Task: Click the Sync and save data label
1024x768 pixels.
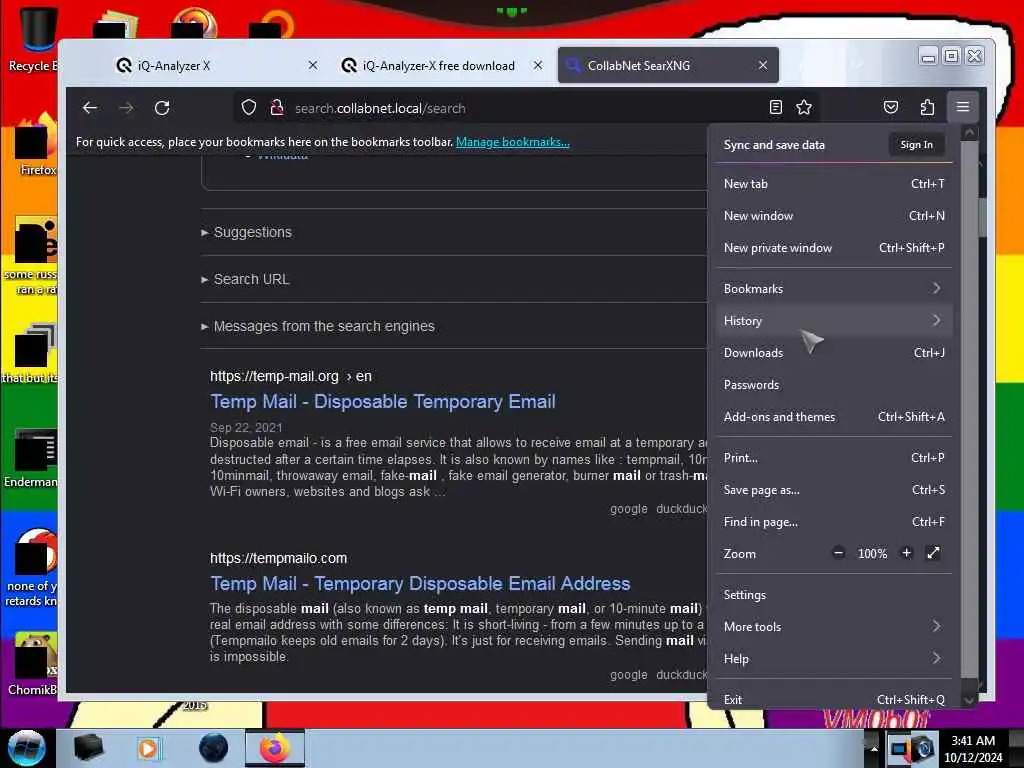Action: coord(774,145)
